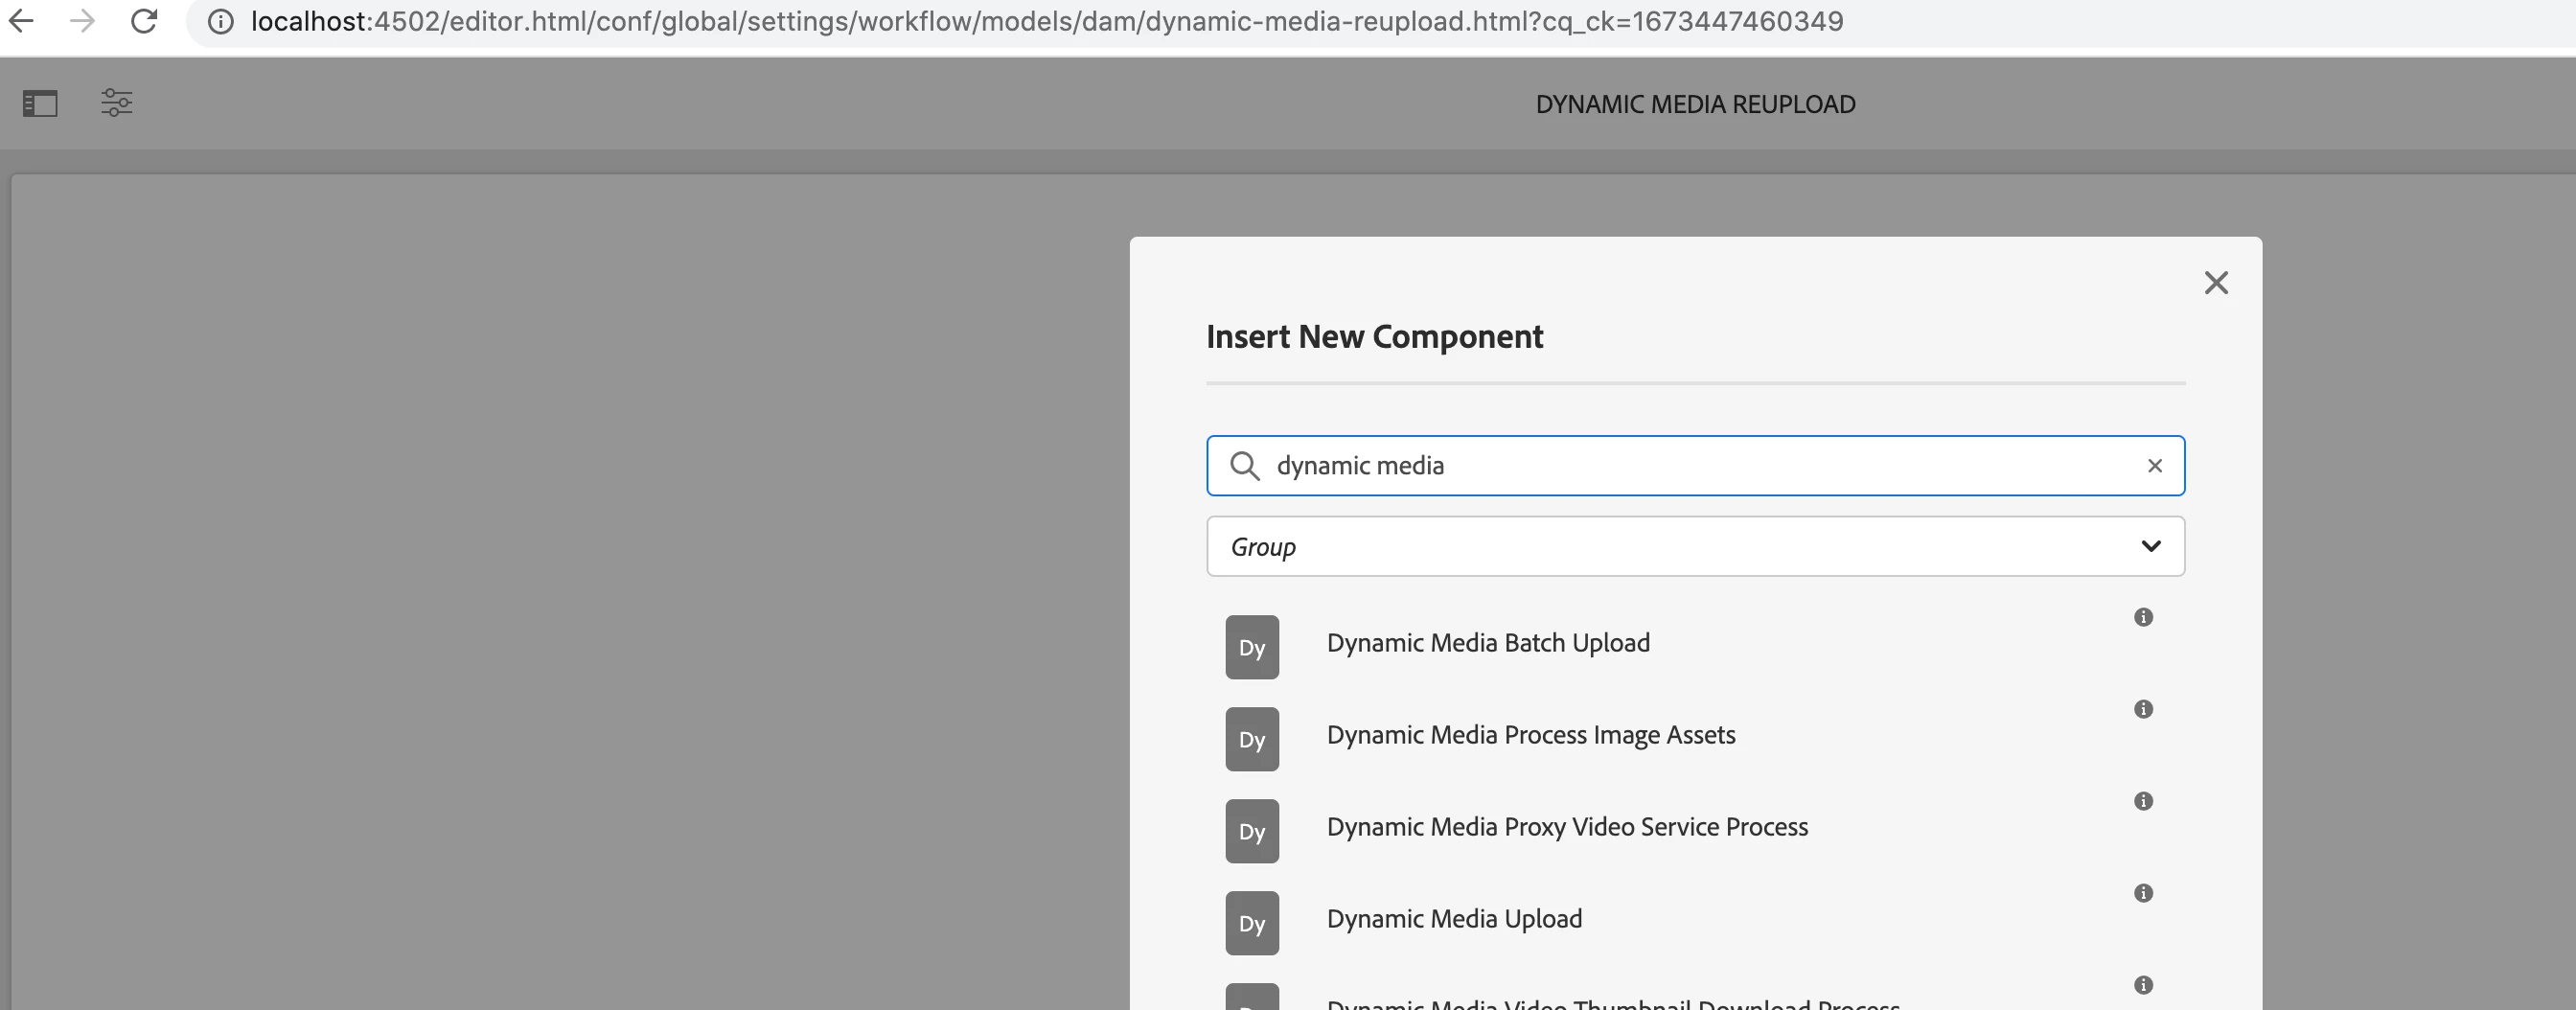Viewport: 2576px width, 1010px height.
Task: Click DYNAMIC MEDIA REUPLOAD title
Action: pos(1695,104)
